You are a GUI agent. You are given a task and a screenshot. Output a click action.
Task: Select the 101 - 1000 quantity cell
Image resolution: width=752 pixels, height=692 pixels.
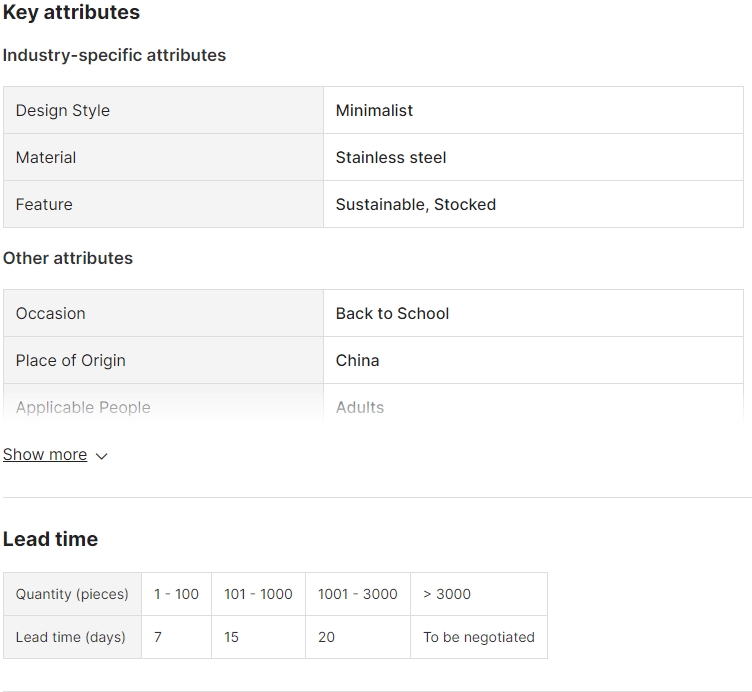[x=258, y=594]
